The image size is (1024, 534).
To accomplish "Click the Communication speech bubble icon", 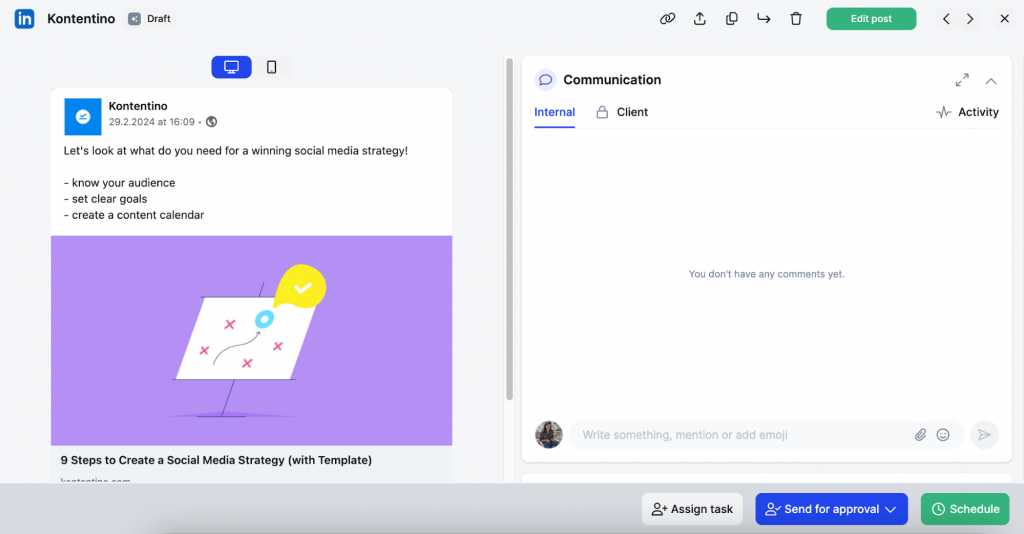I will click(545, 80).
